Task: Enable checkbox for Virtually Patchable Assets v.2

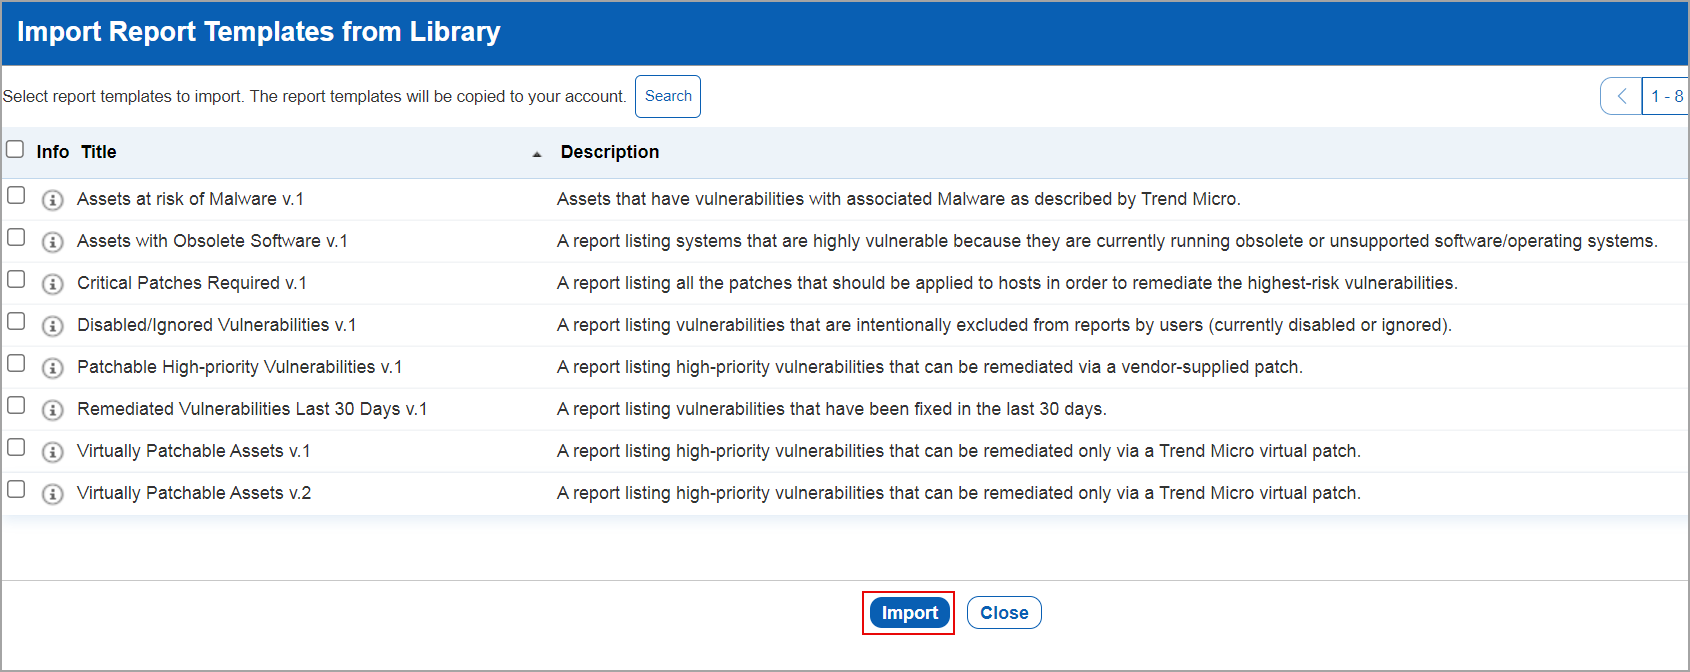Action: click(16, 489)
